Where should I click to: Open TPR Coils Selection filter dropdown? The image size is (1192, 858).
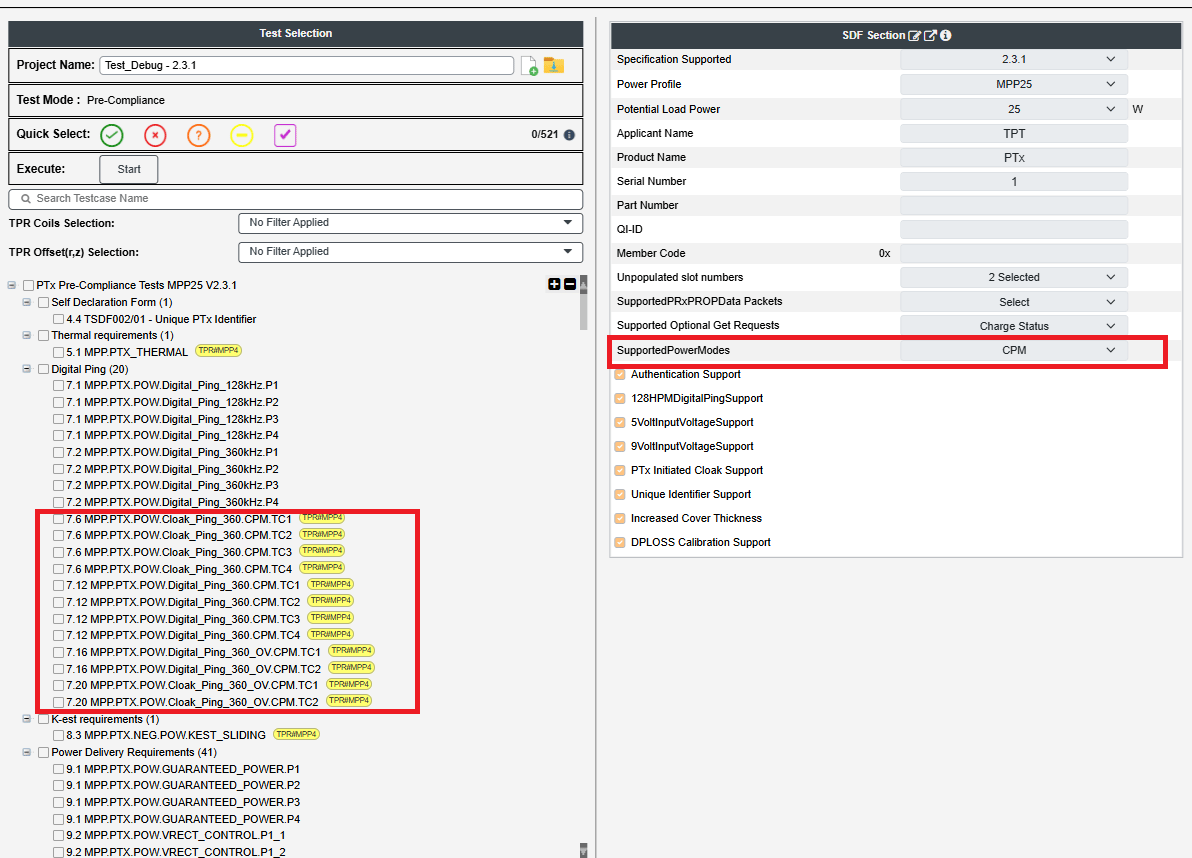411,223
